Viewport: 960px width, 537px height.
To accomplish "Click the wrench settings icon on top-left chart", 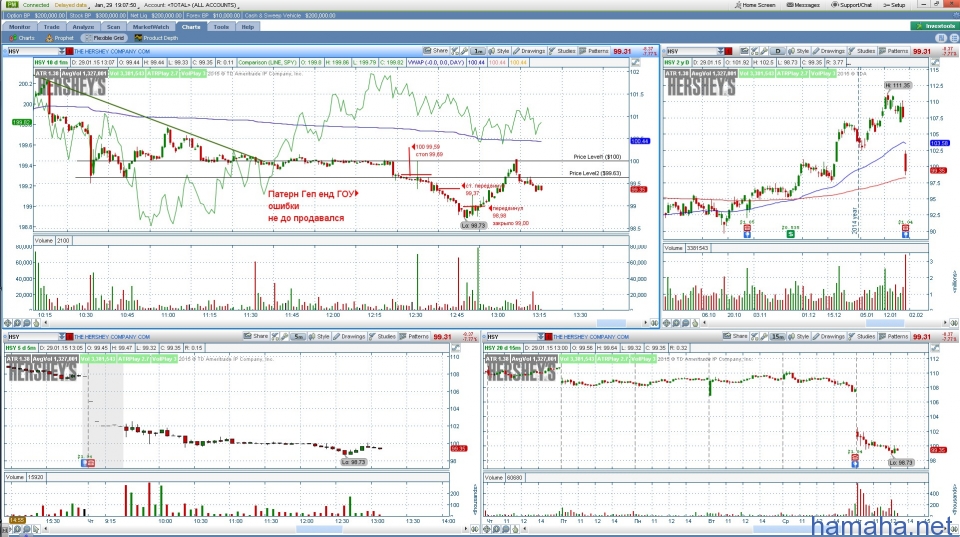I will coord(463,51).
